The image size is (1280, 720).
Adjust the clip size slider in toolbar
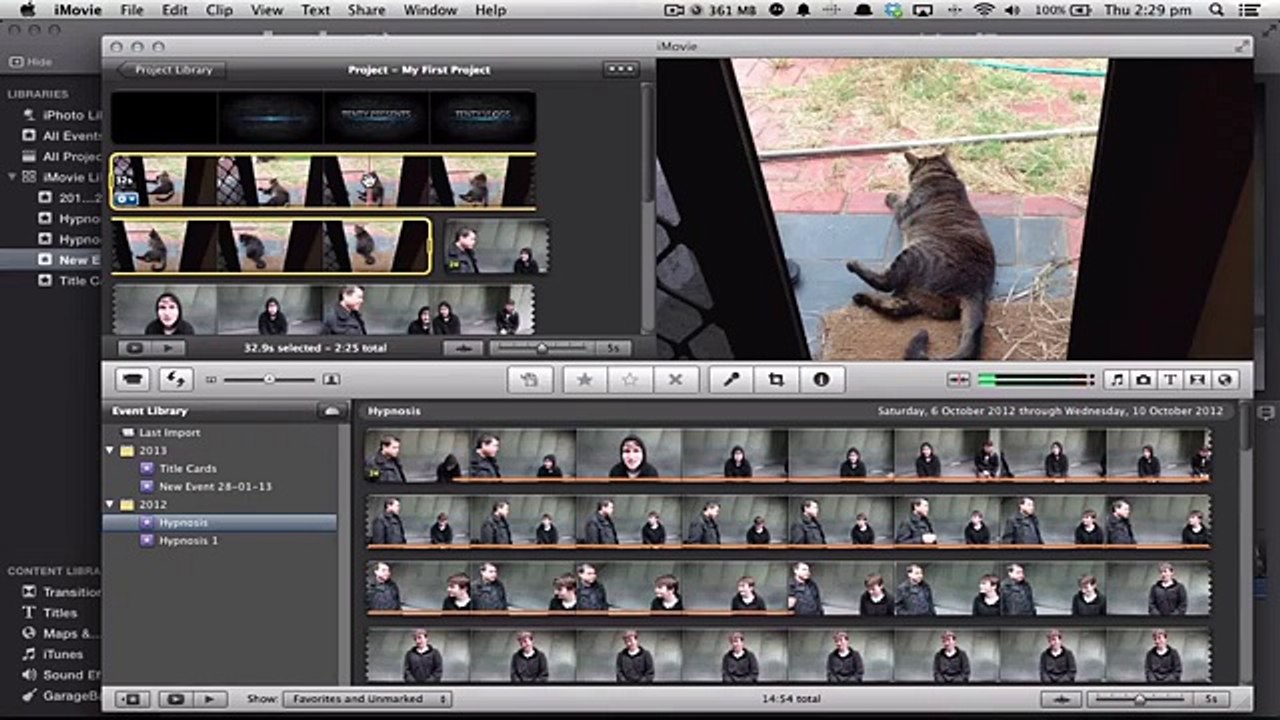pyautogui.click(x=269, y=380)
